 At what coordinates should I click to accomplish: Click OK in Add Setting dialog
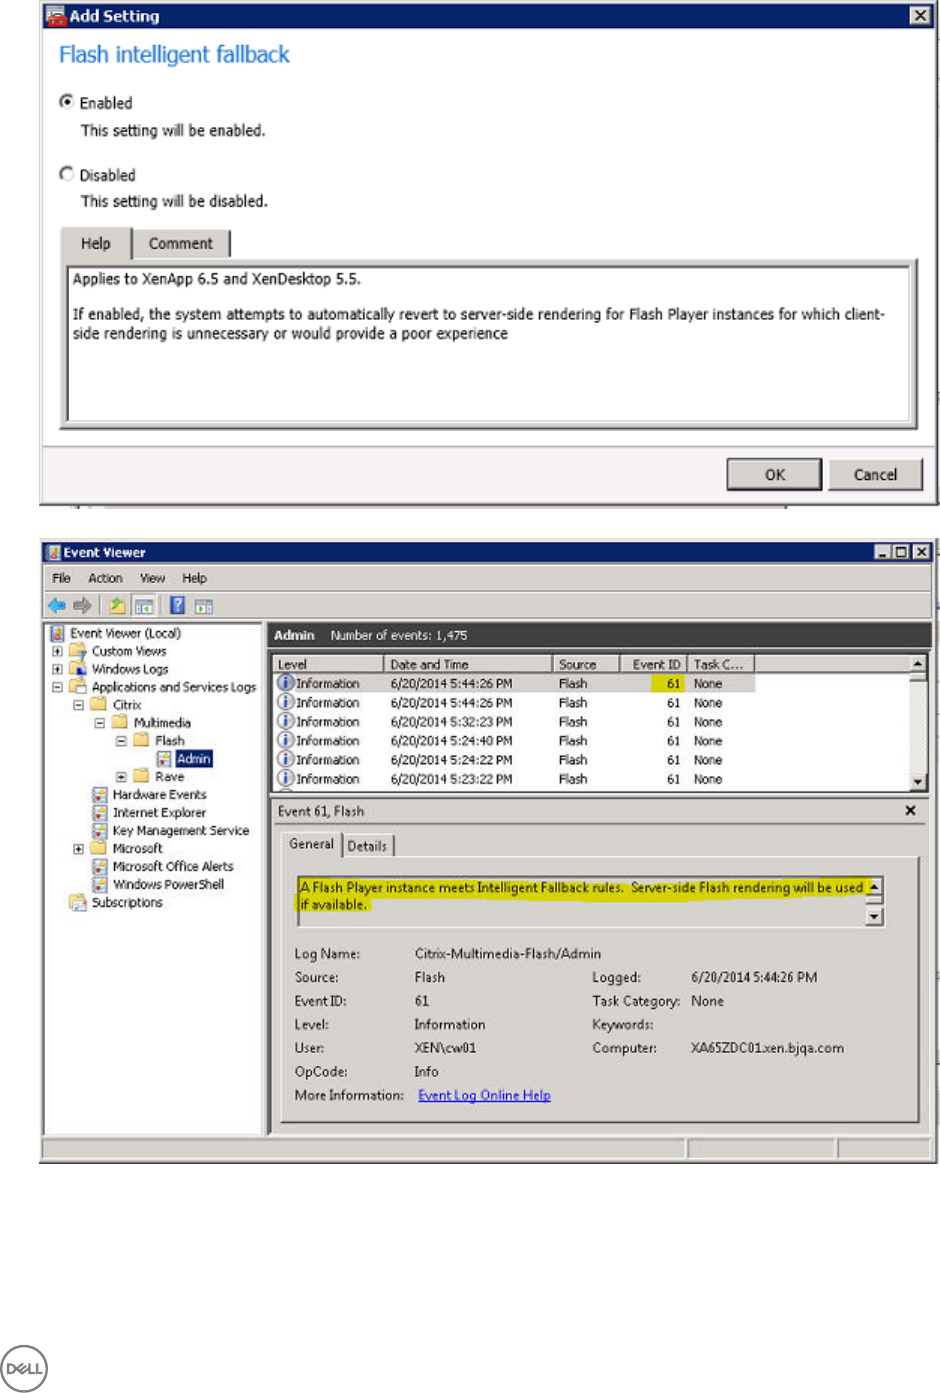point(775,474)
